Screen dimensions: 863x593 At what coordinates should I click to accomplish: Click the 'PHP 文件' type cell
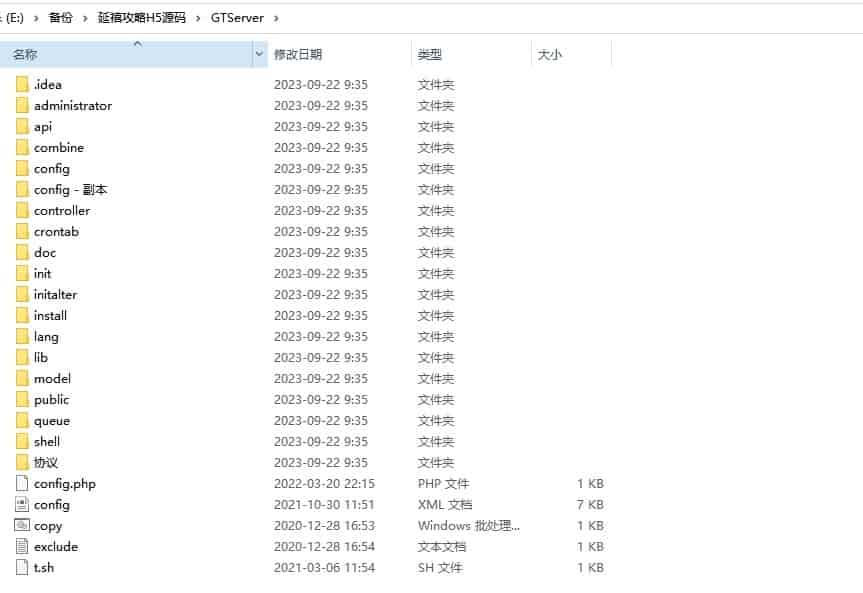[443, 483]
